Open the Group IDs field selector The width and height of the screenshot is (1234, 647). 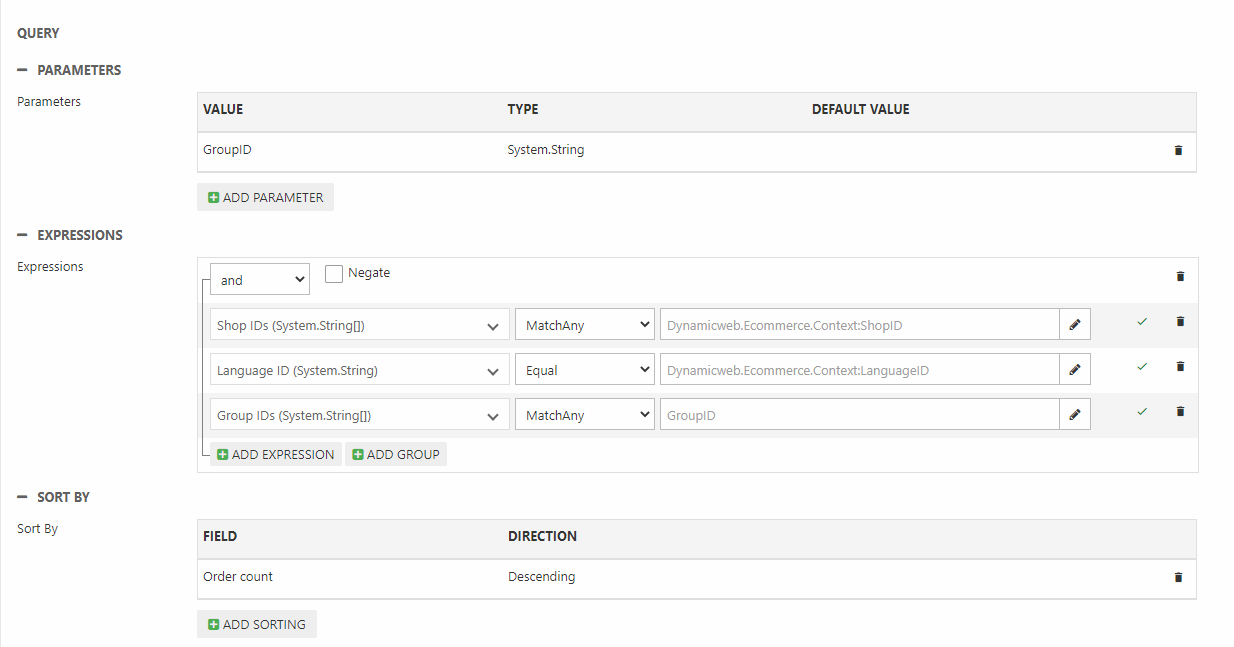click(x=359, y=415)
